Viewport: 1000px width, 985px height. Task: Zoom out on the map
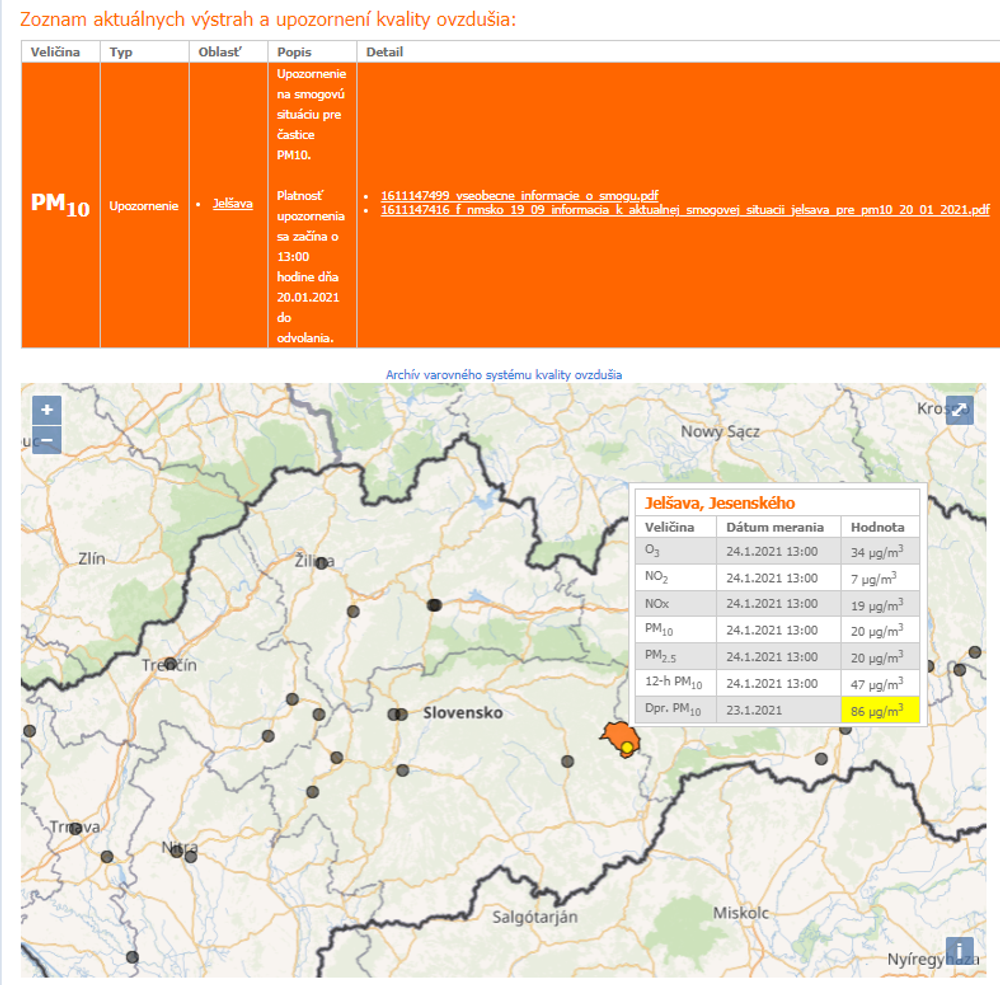coord(47,440)
